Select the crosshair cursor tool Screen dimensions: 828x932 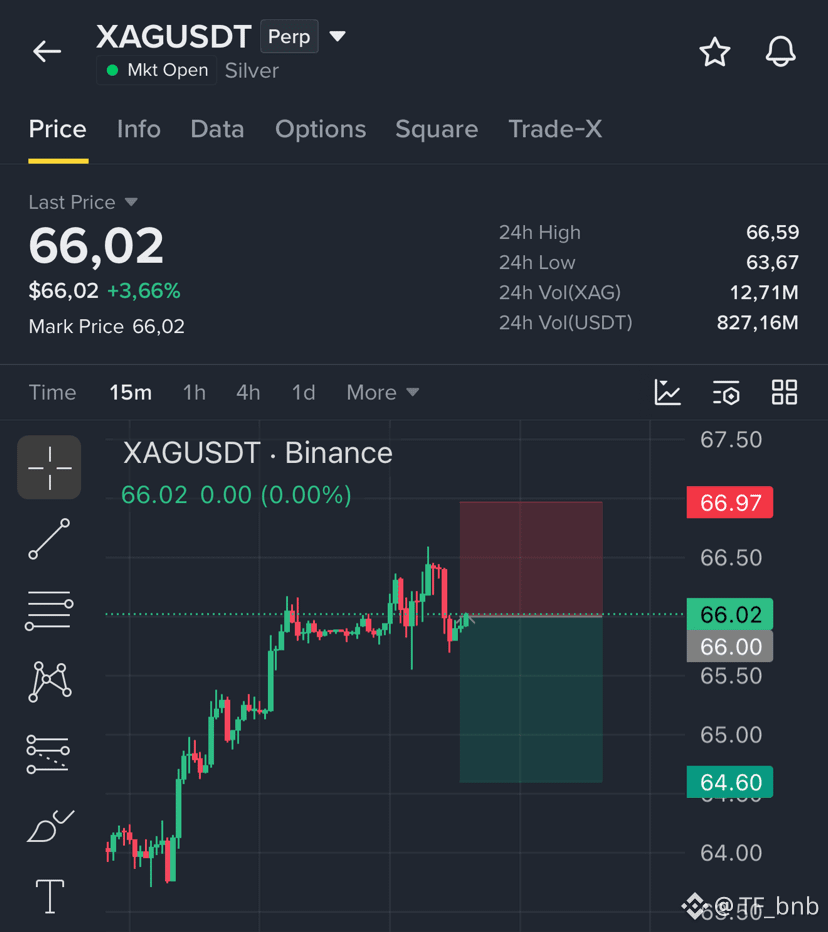[49, 467]
